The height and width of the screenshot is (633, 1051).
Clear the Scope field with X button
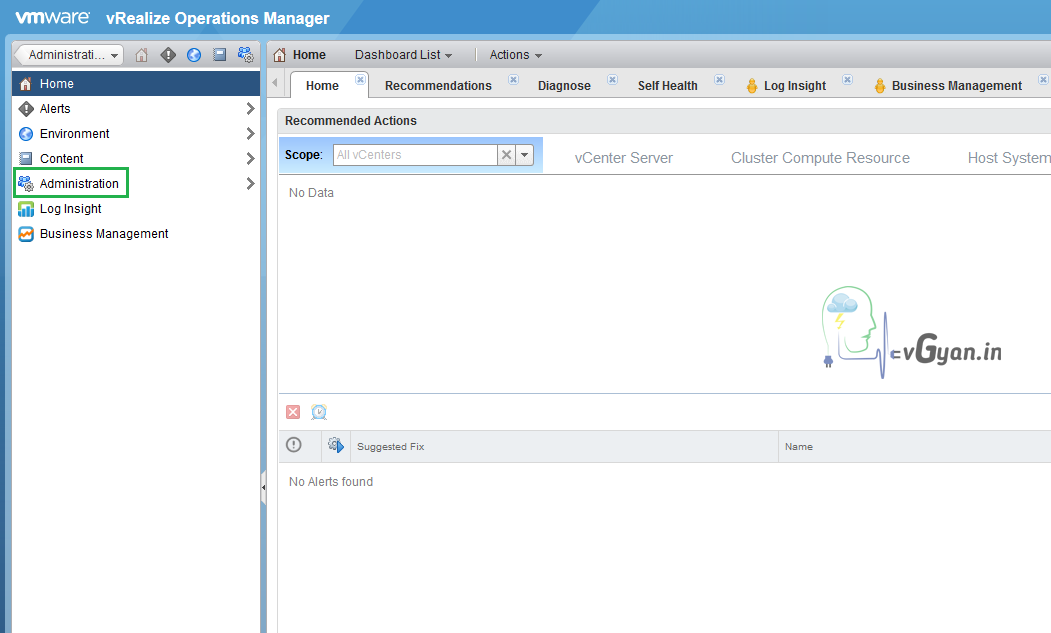tap(507, 155)
